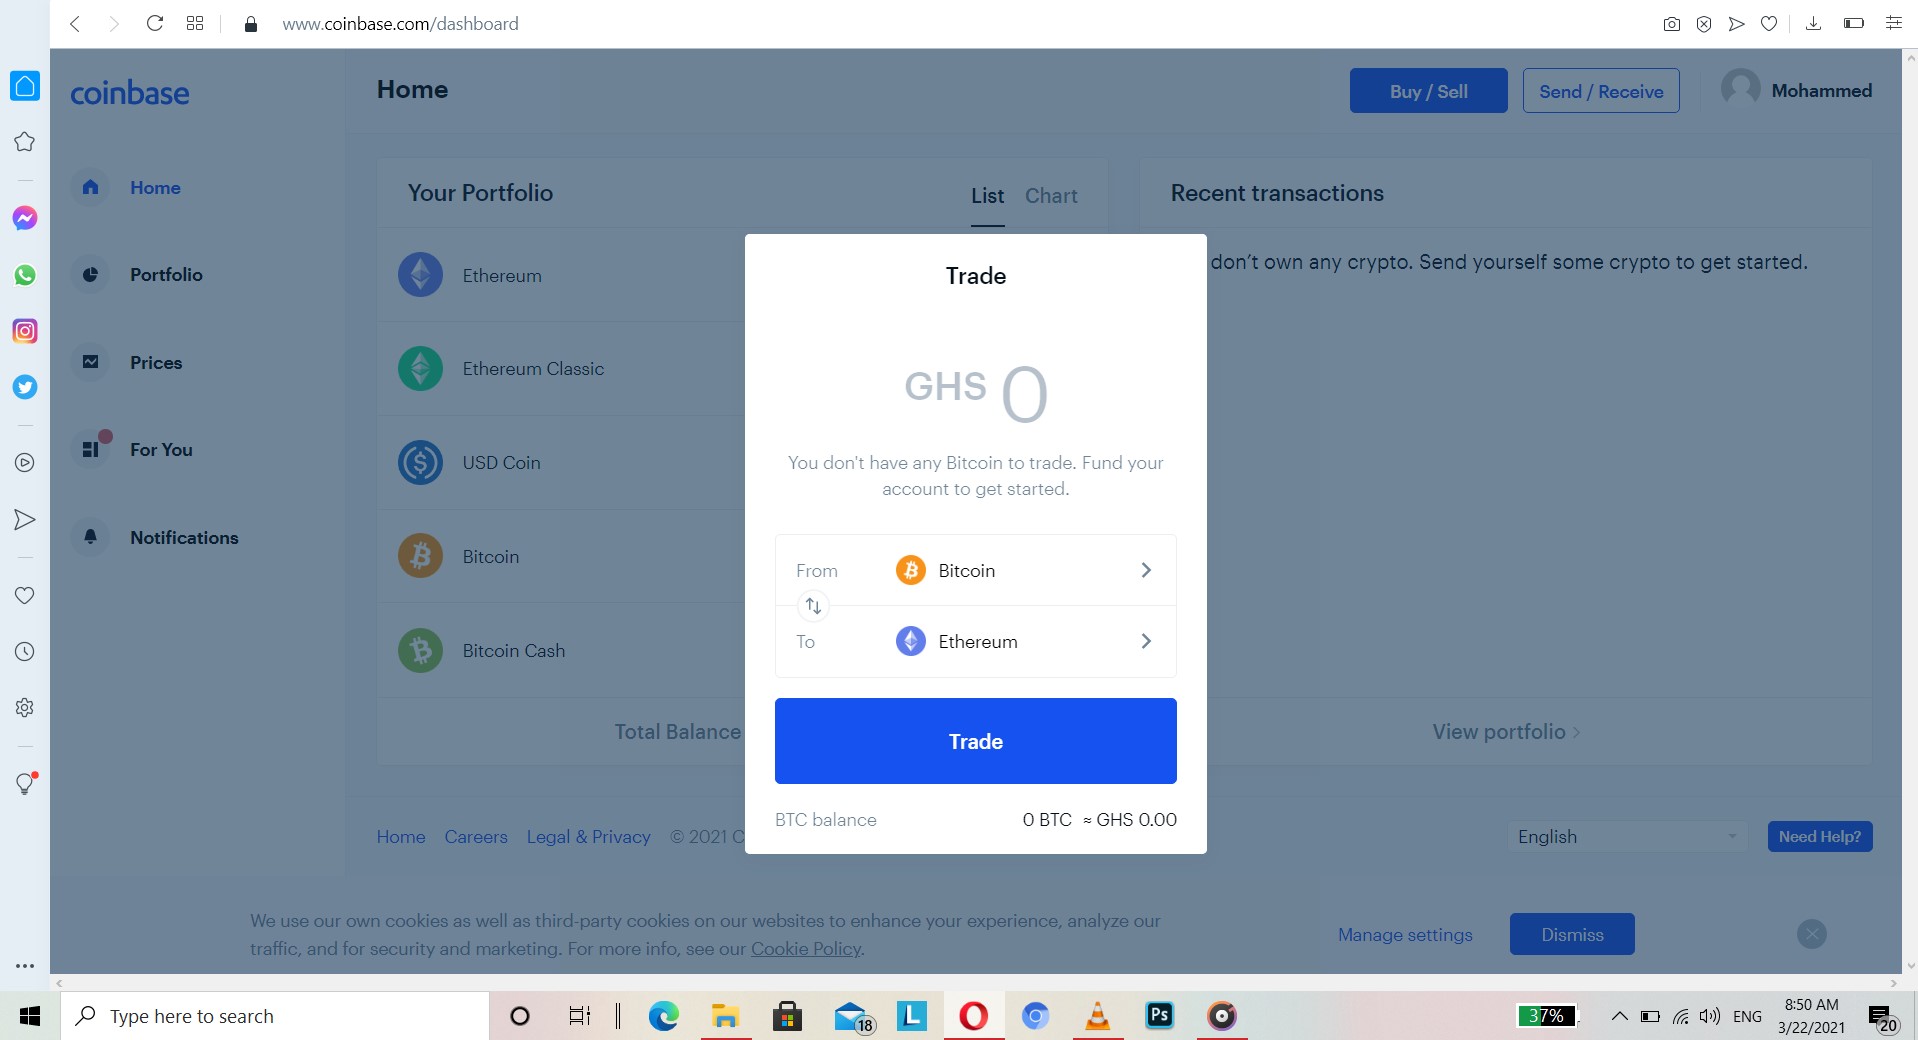1918x1040 pixels.
Task: Take a browser snapshot with camera icon
Action: (x=1671, y=24)
